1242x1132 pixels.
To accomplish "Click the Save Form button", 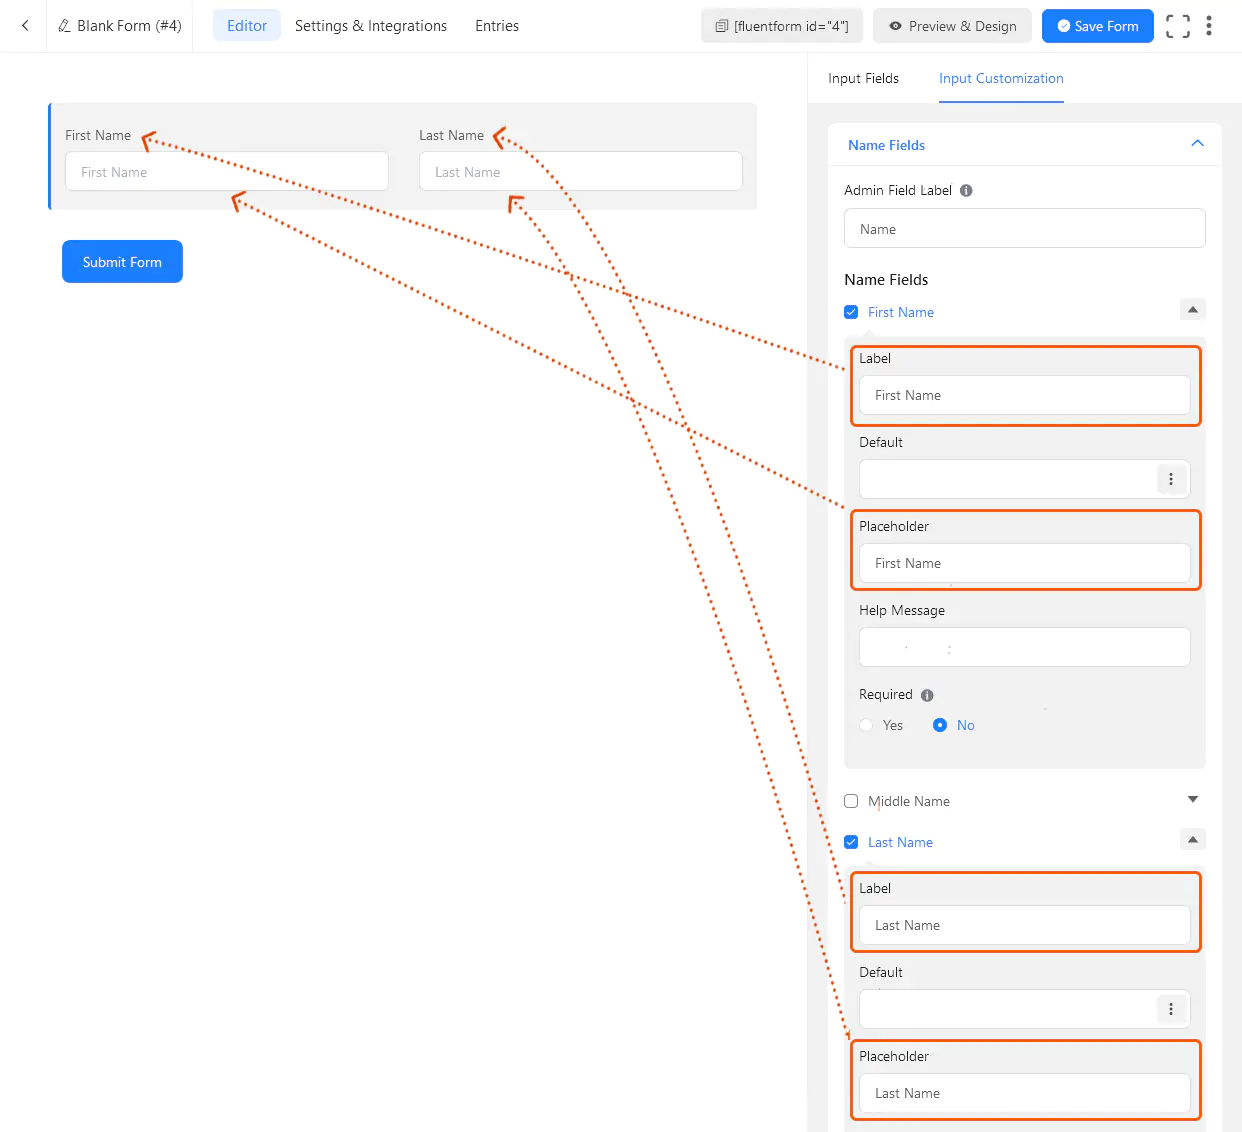I will (1097, 25).
